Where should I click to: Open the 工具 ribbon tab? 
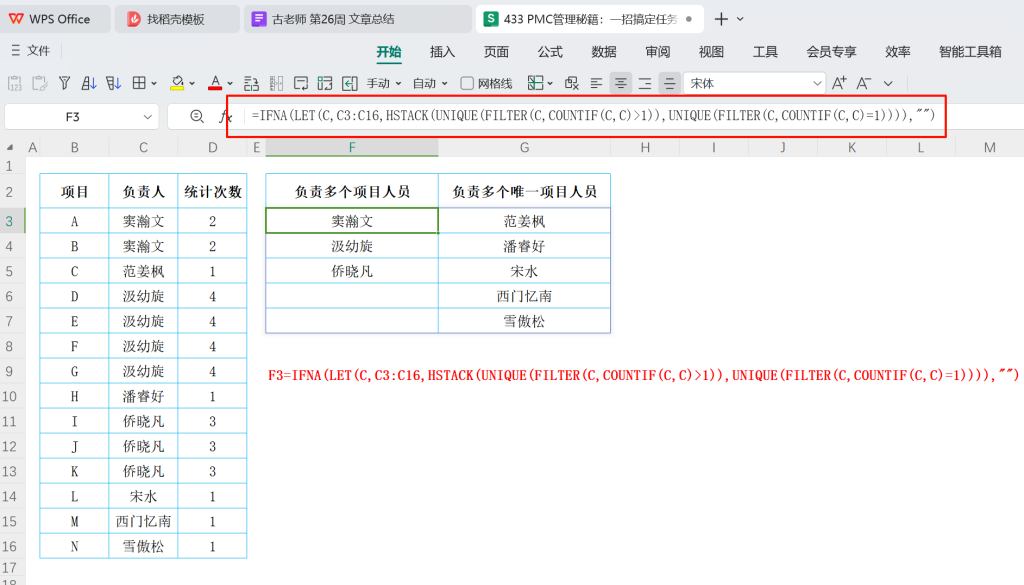pos(765,52)
